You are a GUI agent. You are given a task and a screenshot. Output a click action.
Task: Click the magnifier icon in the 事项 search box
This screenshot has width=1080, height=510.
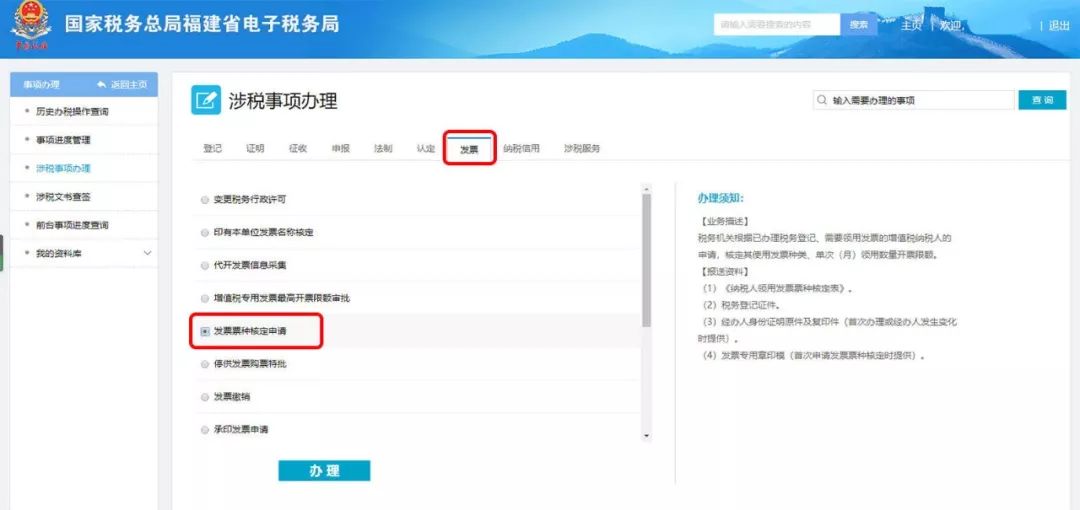[822, 101]
